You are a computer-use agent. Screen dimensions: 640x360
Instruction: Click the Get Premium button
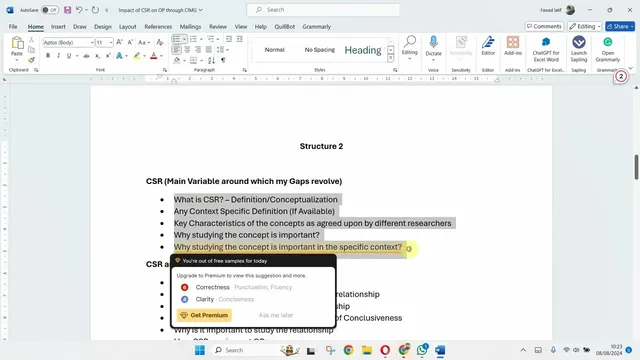(x=204, y=315)
